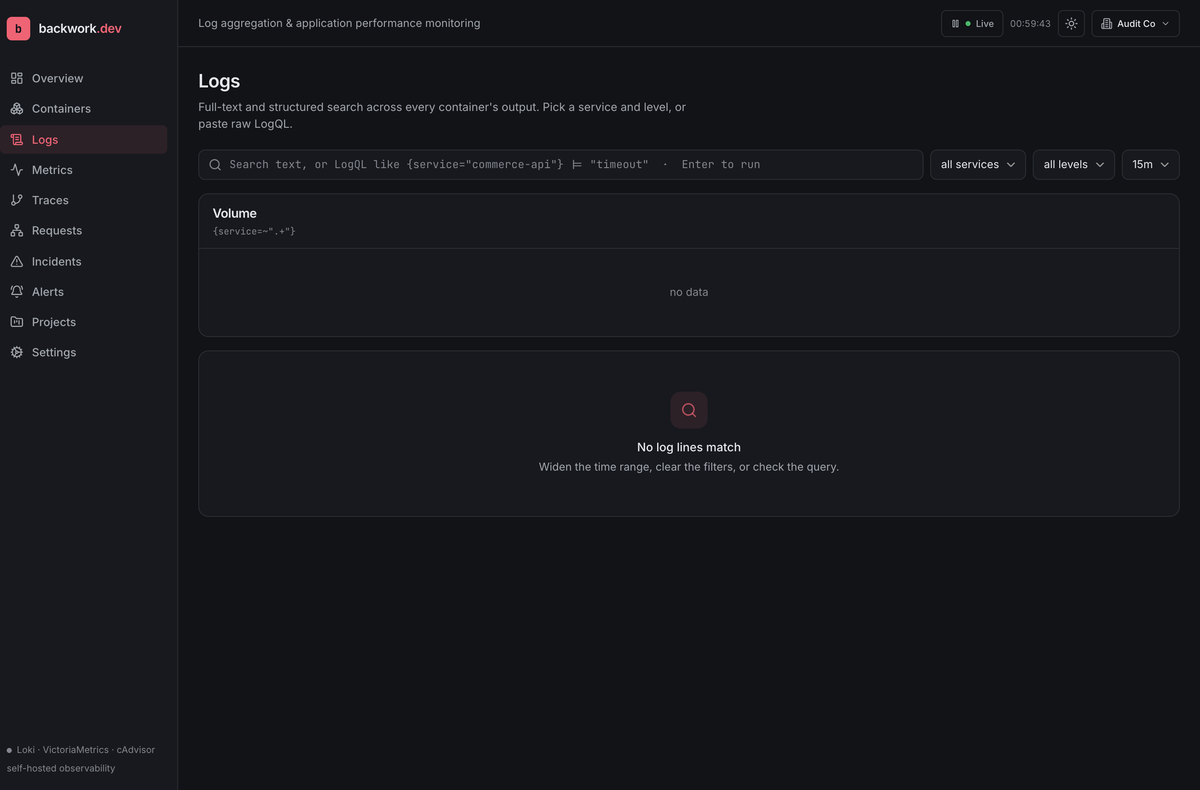Viewport: 1200px width, 790px height.
Task: Click the Widen the time range hint text
Action: pyautogui.click(x=689, y=467)
